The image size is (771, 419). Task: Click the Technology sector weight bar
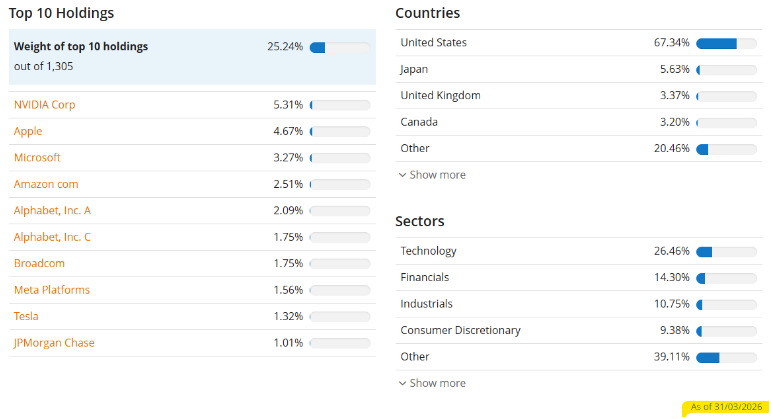tap(726, 252)
